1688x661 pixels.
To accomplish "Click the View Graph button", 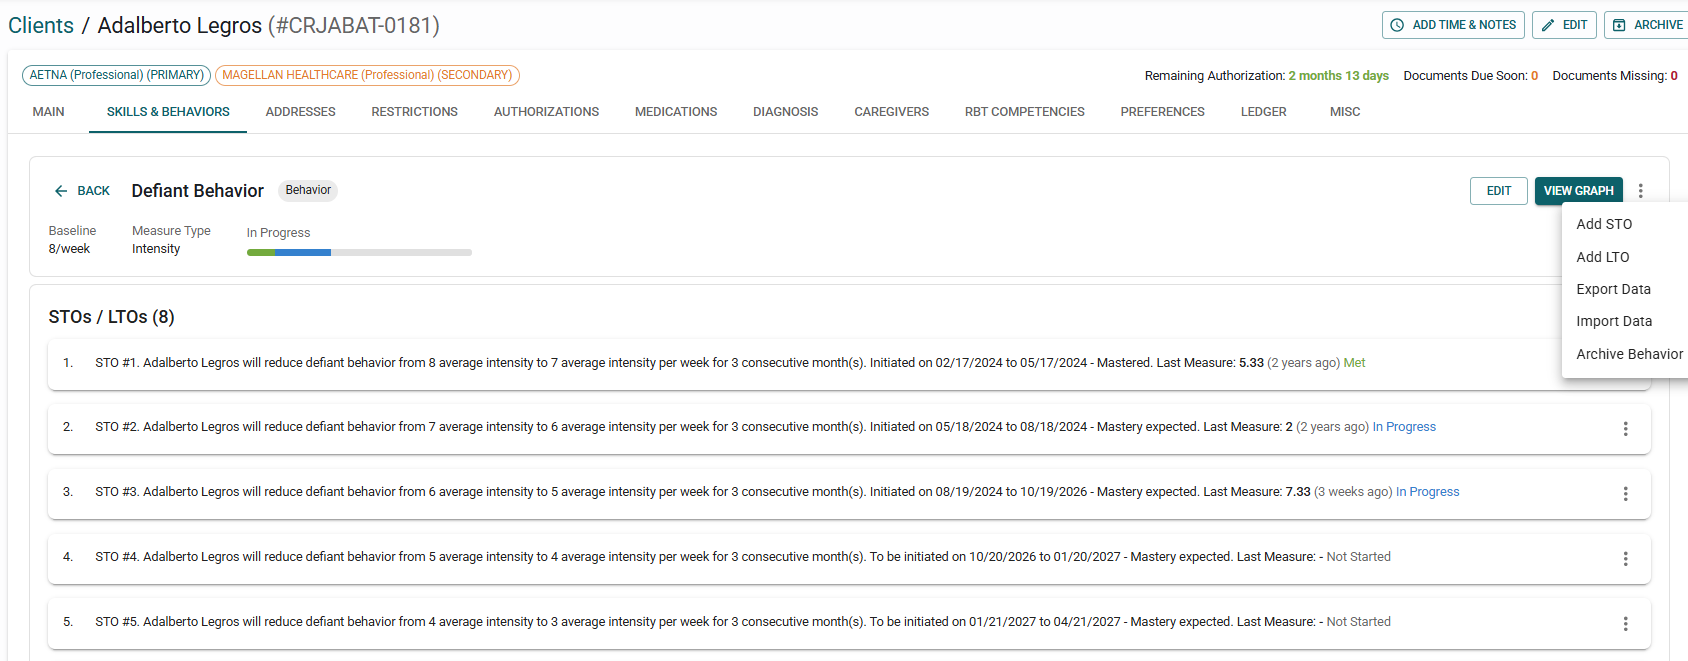I will pos(1578,191).
